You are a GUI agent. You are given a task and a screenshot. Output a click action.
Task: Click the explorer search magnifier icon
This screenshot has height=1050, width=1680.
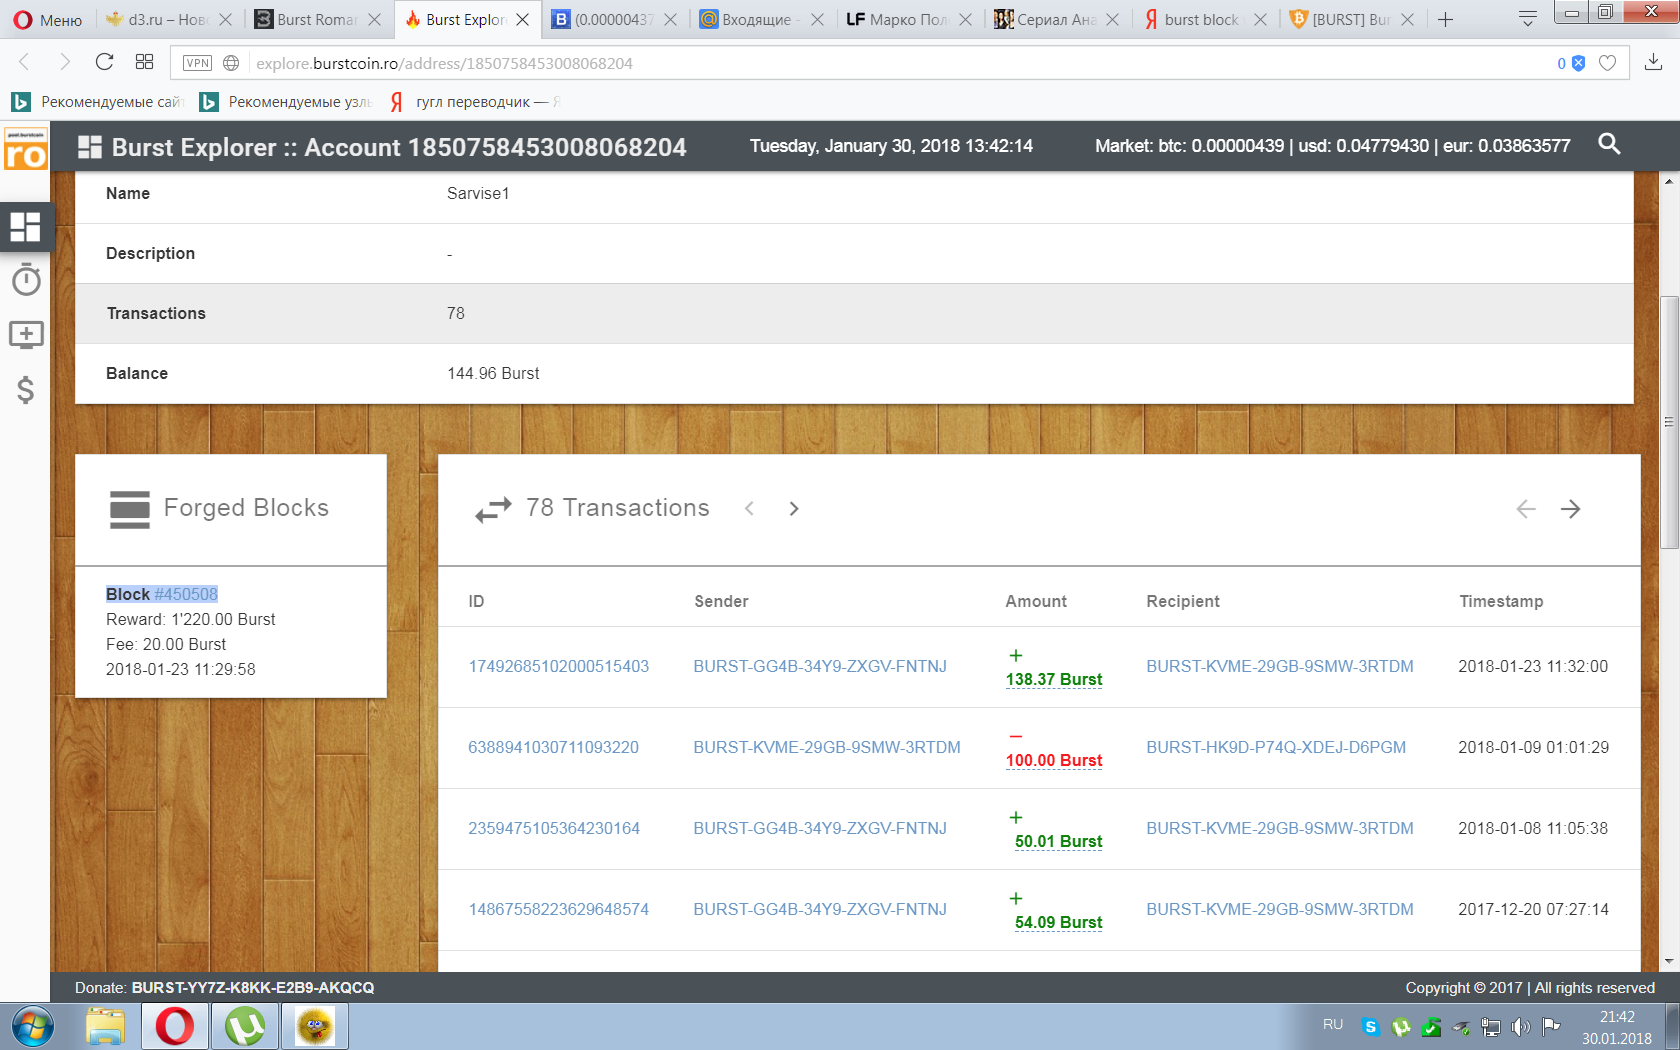point(1609,144)
